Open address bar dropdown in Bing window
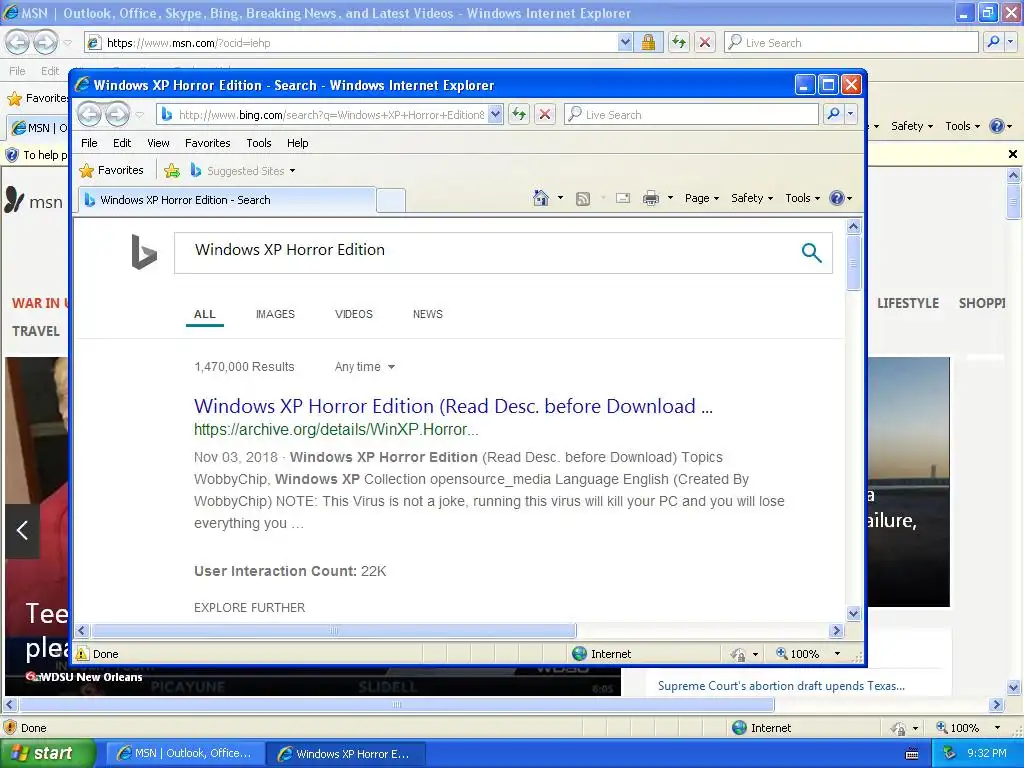 (x=495, y=114)
